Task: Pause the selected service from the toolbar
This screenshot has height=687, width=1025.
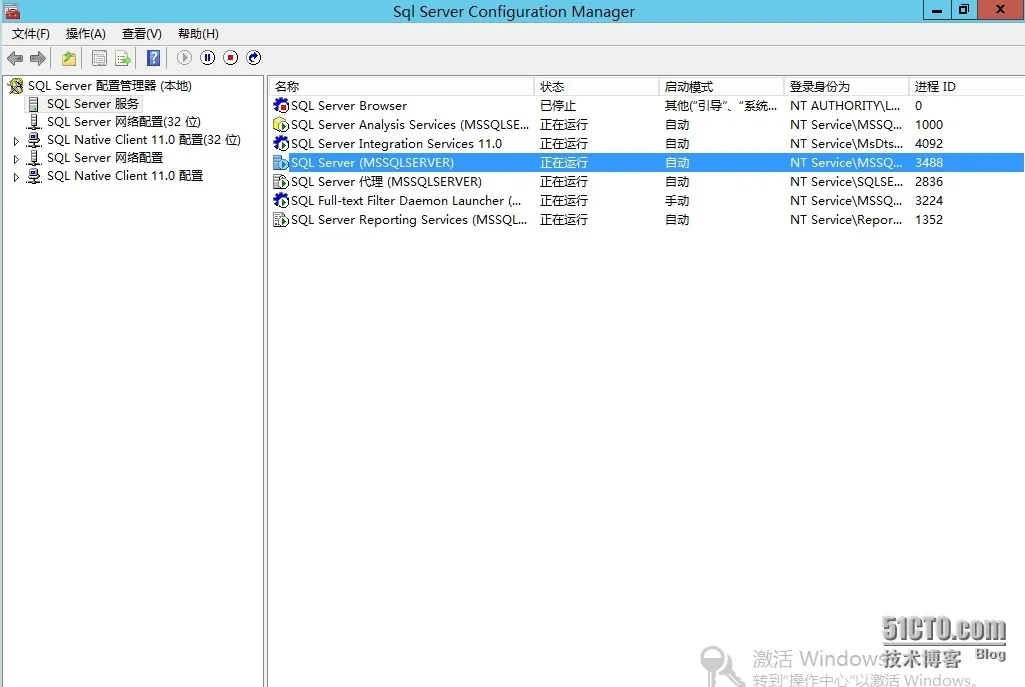Action: pos(208,58)
